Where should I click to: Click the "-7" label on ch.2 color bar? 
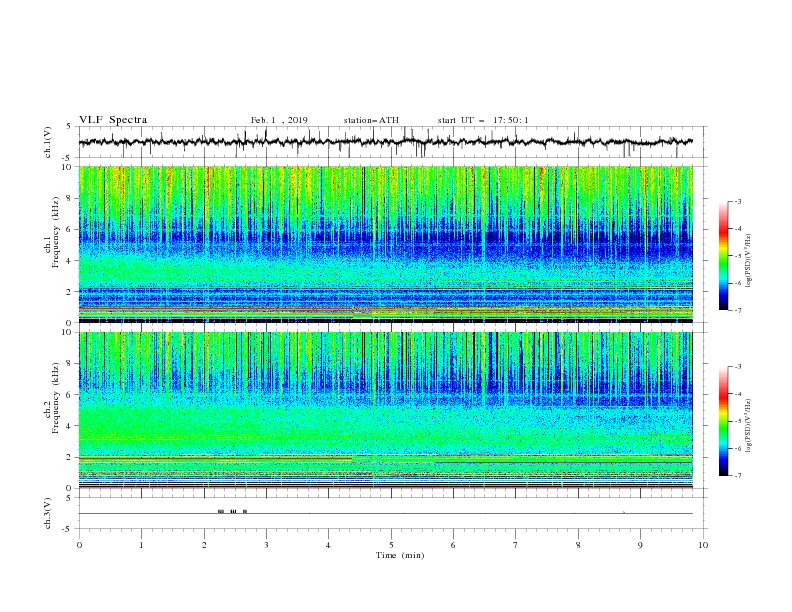click(x=737, y=475)
